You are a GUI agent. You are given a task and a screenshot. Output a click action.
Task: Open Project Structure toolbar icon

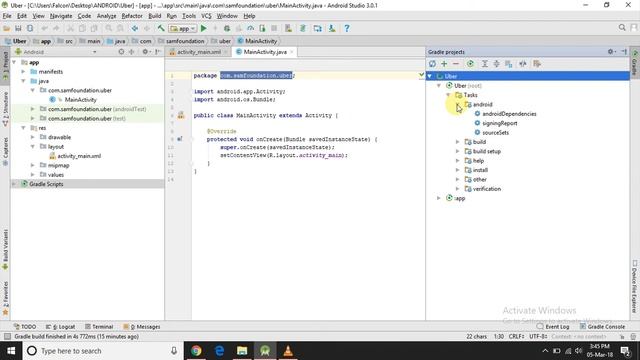318,28
